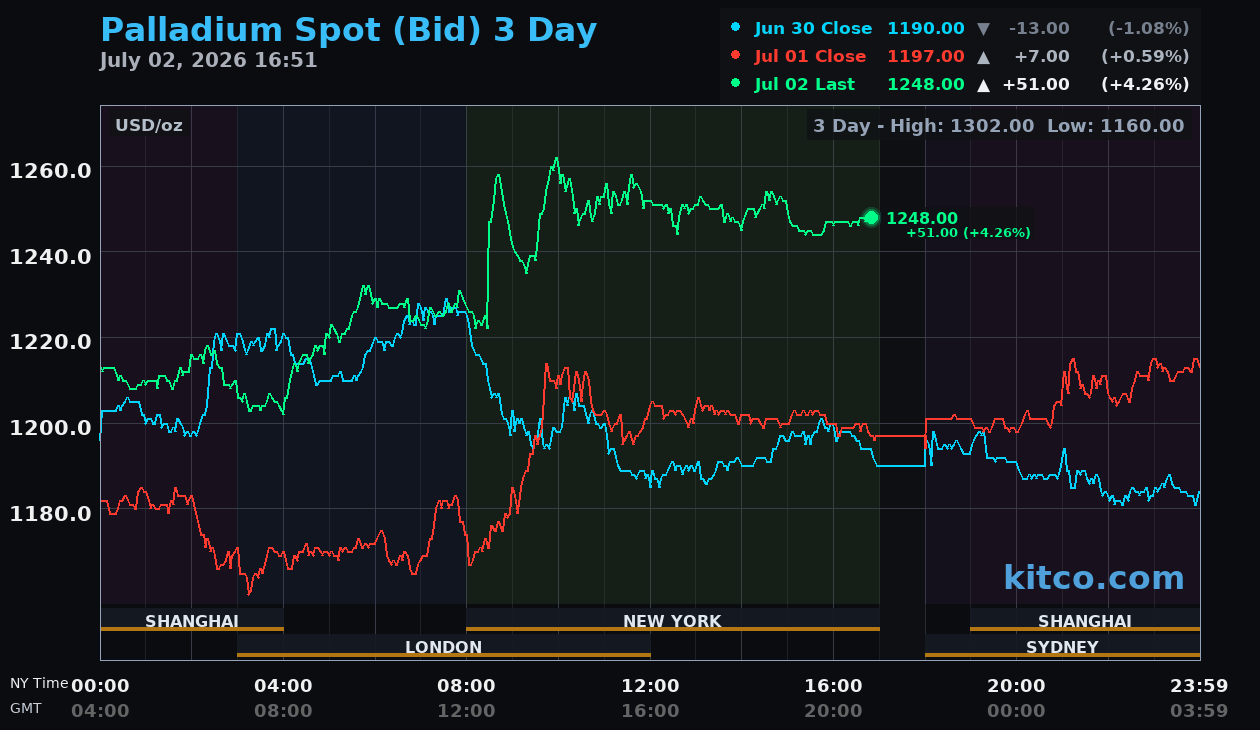
Task: Click the Jul 02 Last label
Action: [x=805, y=85]
